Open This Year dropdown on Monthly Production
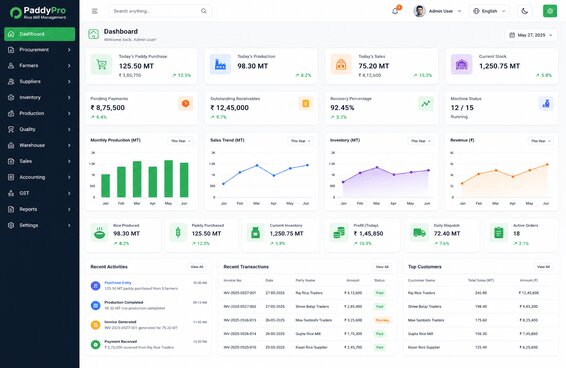The height and width of the screenshot is (368, 566). [x=181, y=141]
